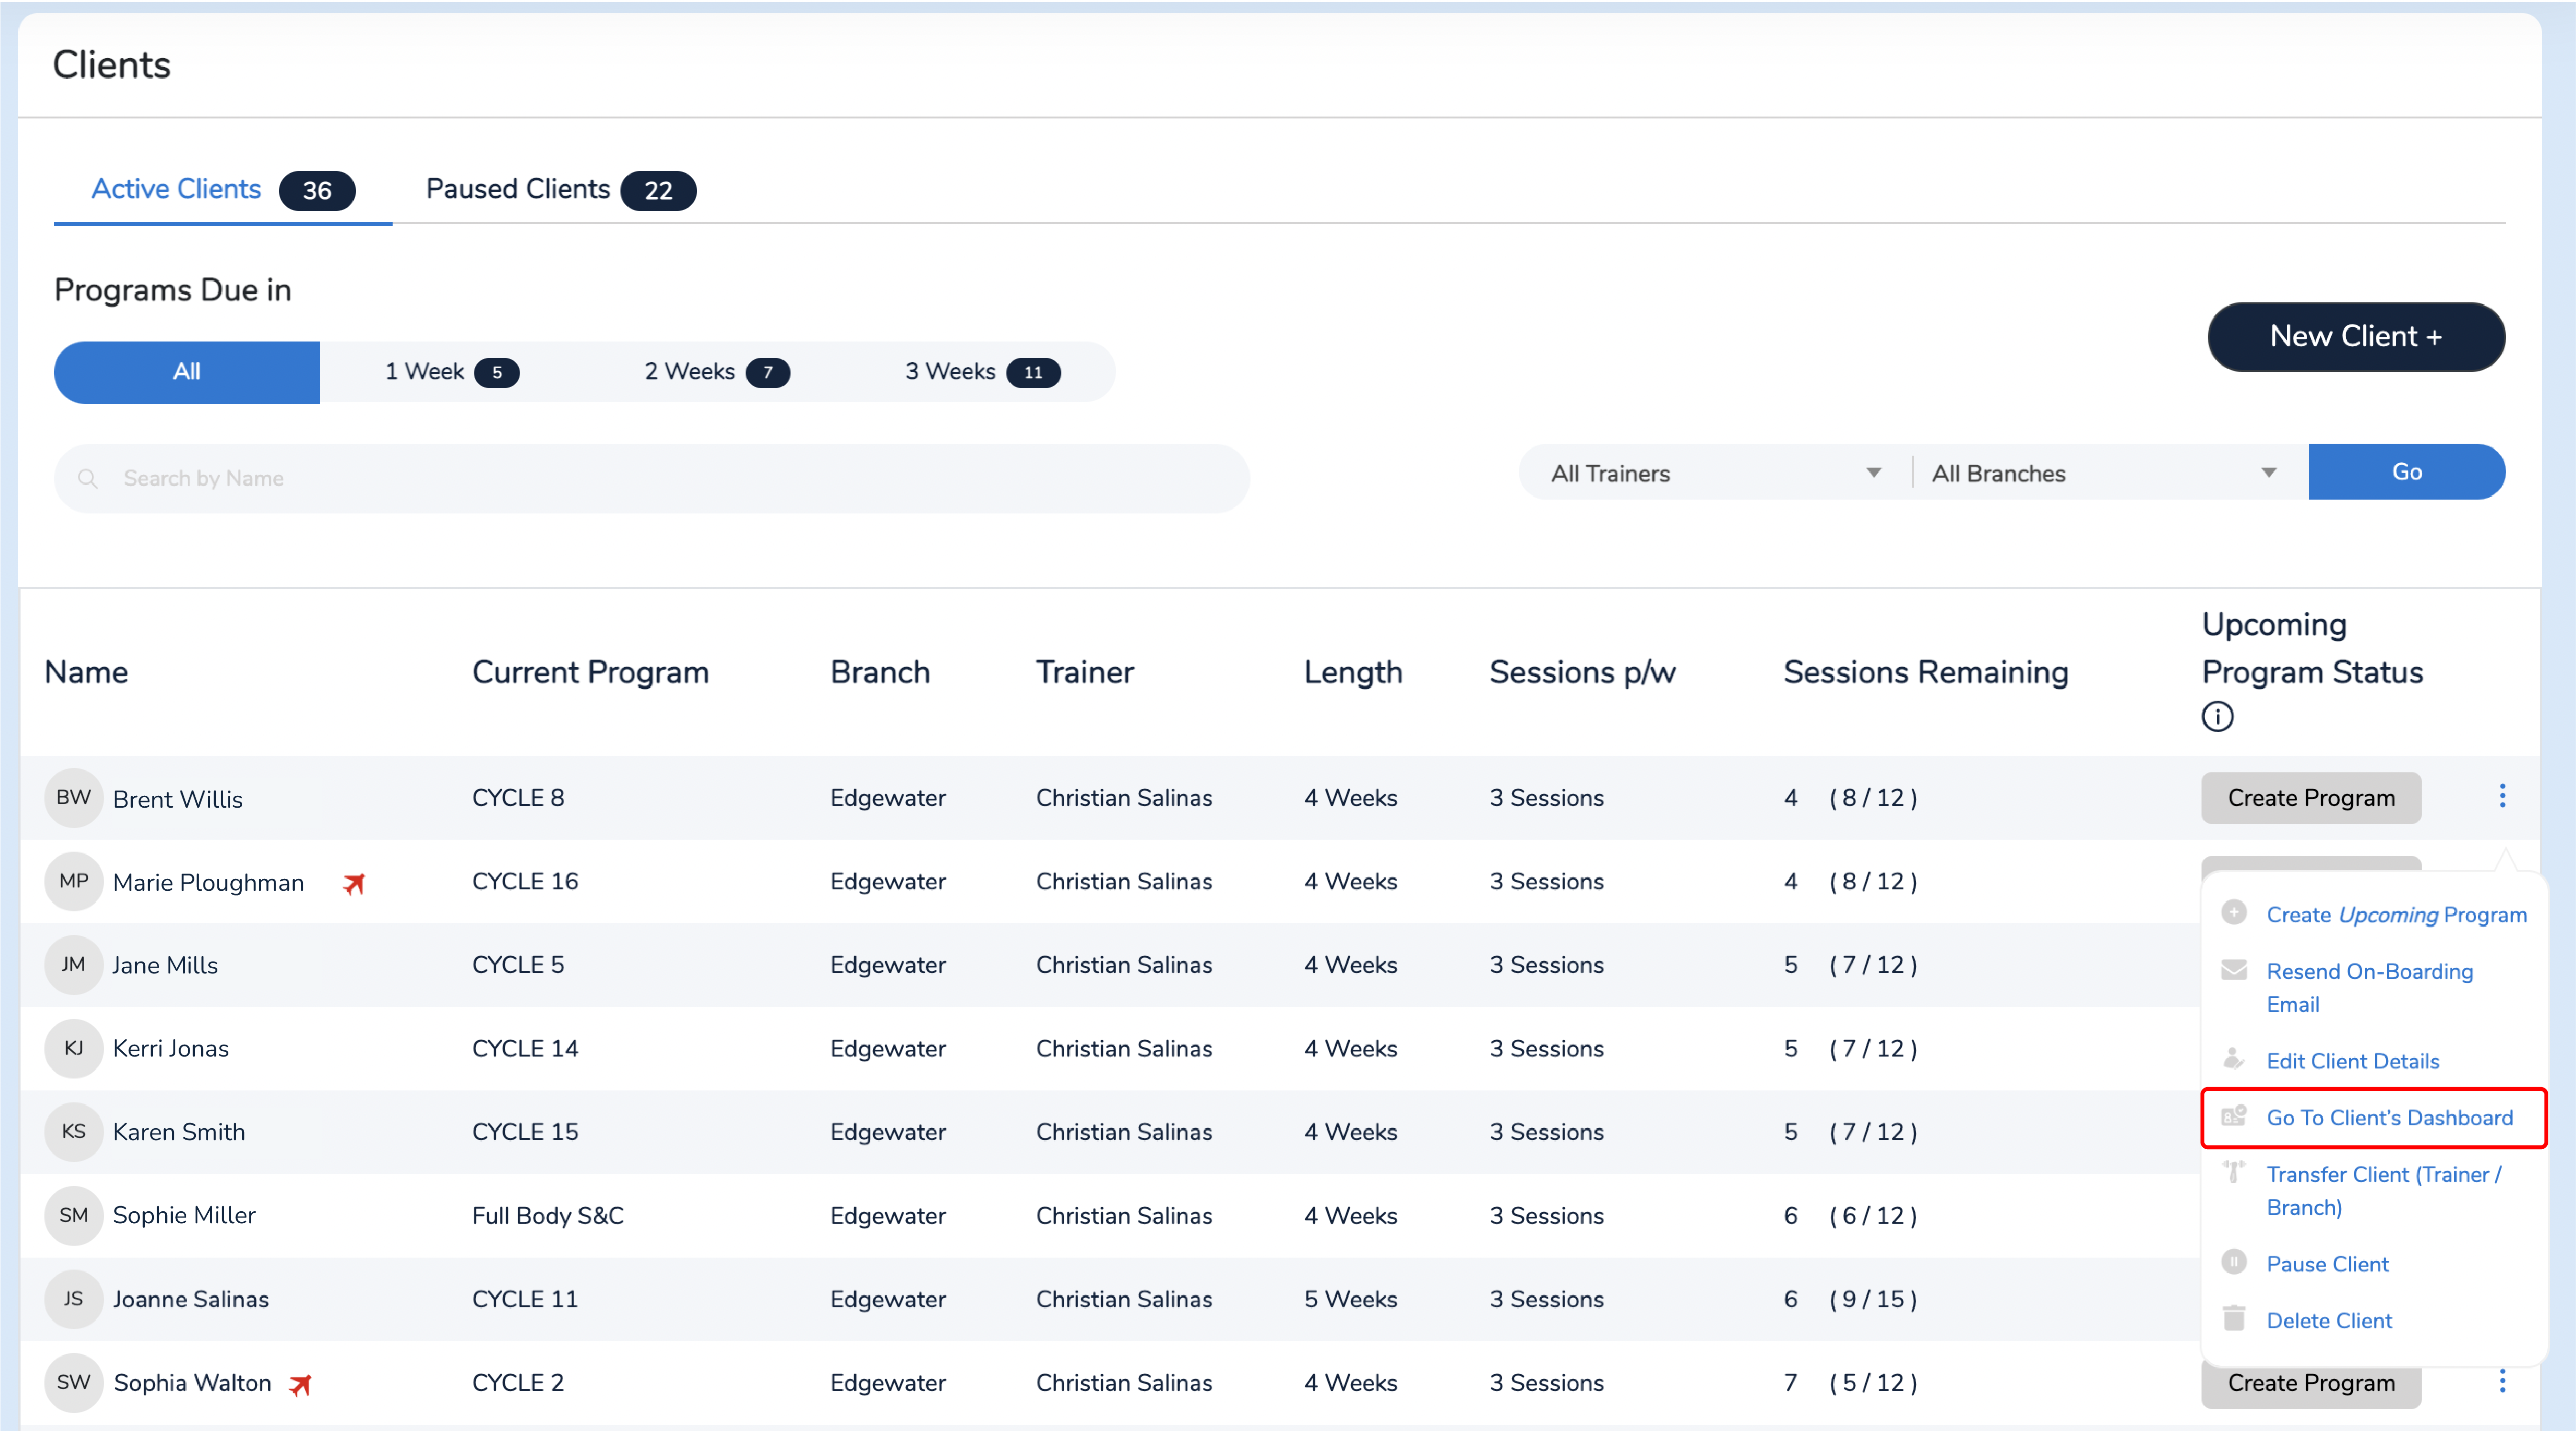The width and height of the screenshot is (2576, 1431).
Task: Choose Go To Client's Dashboard
Action: (x=2389, y=1118)
